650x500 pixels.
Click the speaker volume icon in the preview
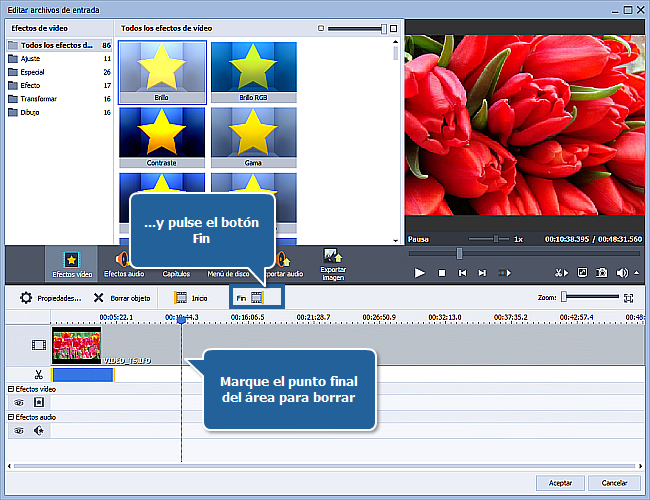pos(622,273)
